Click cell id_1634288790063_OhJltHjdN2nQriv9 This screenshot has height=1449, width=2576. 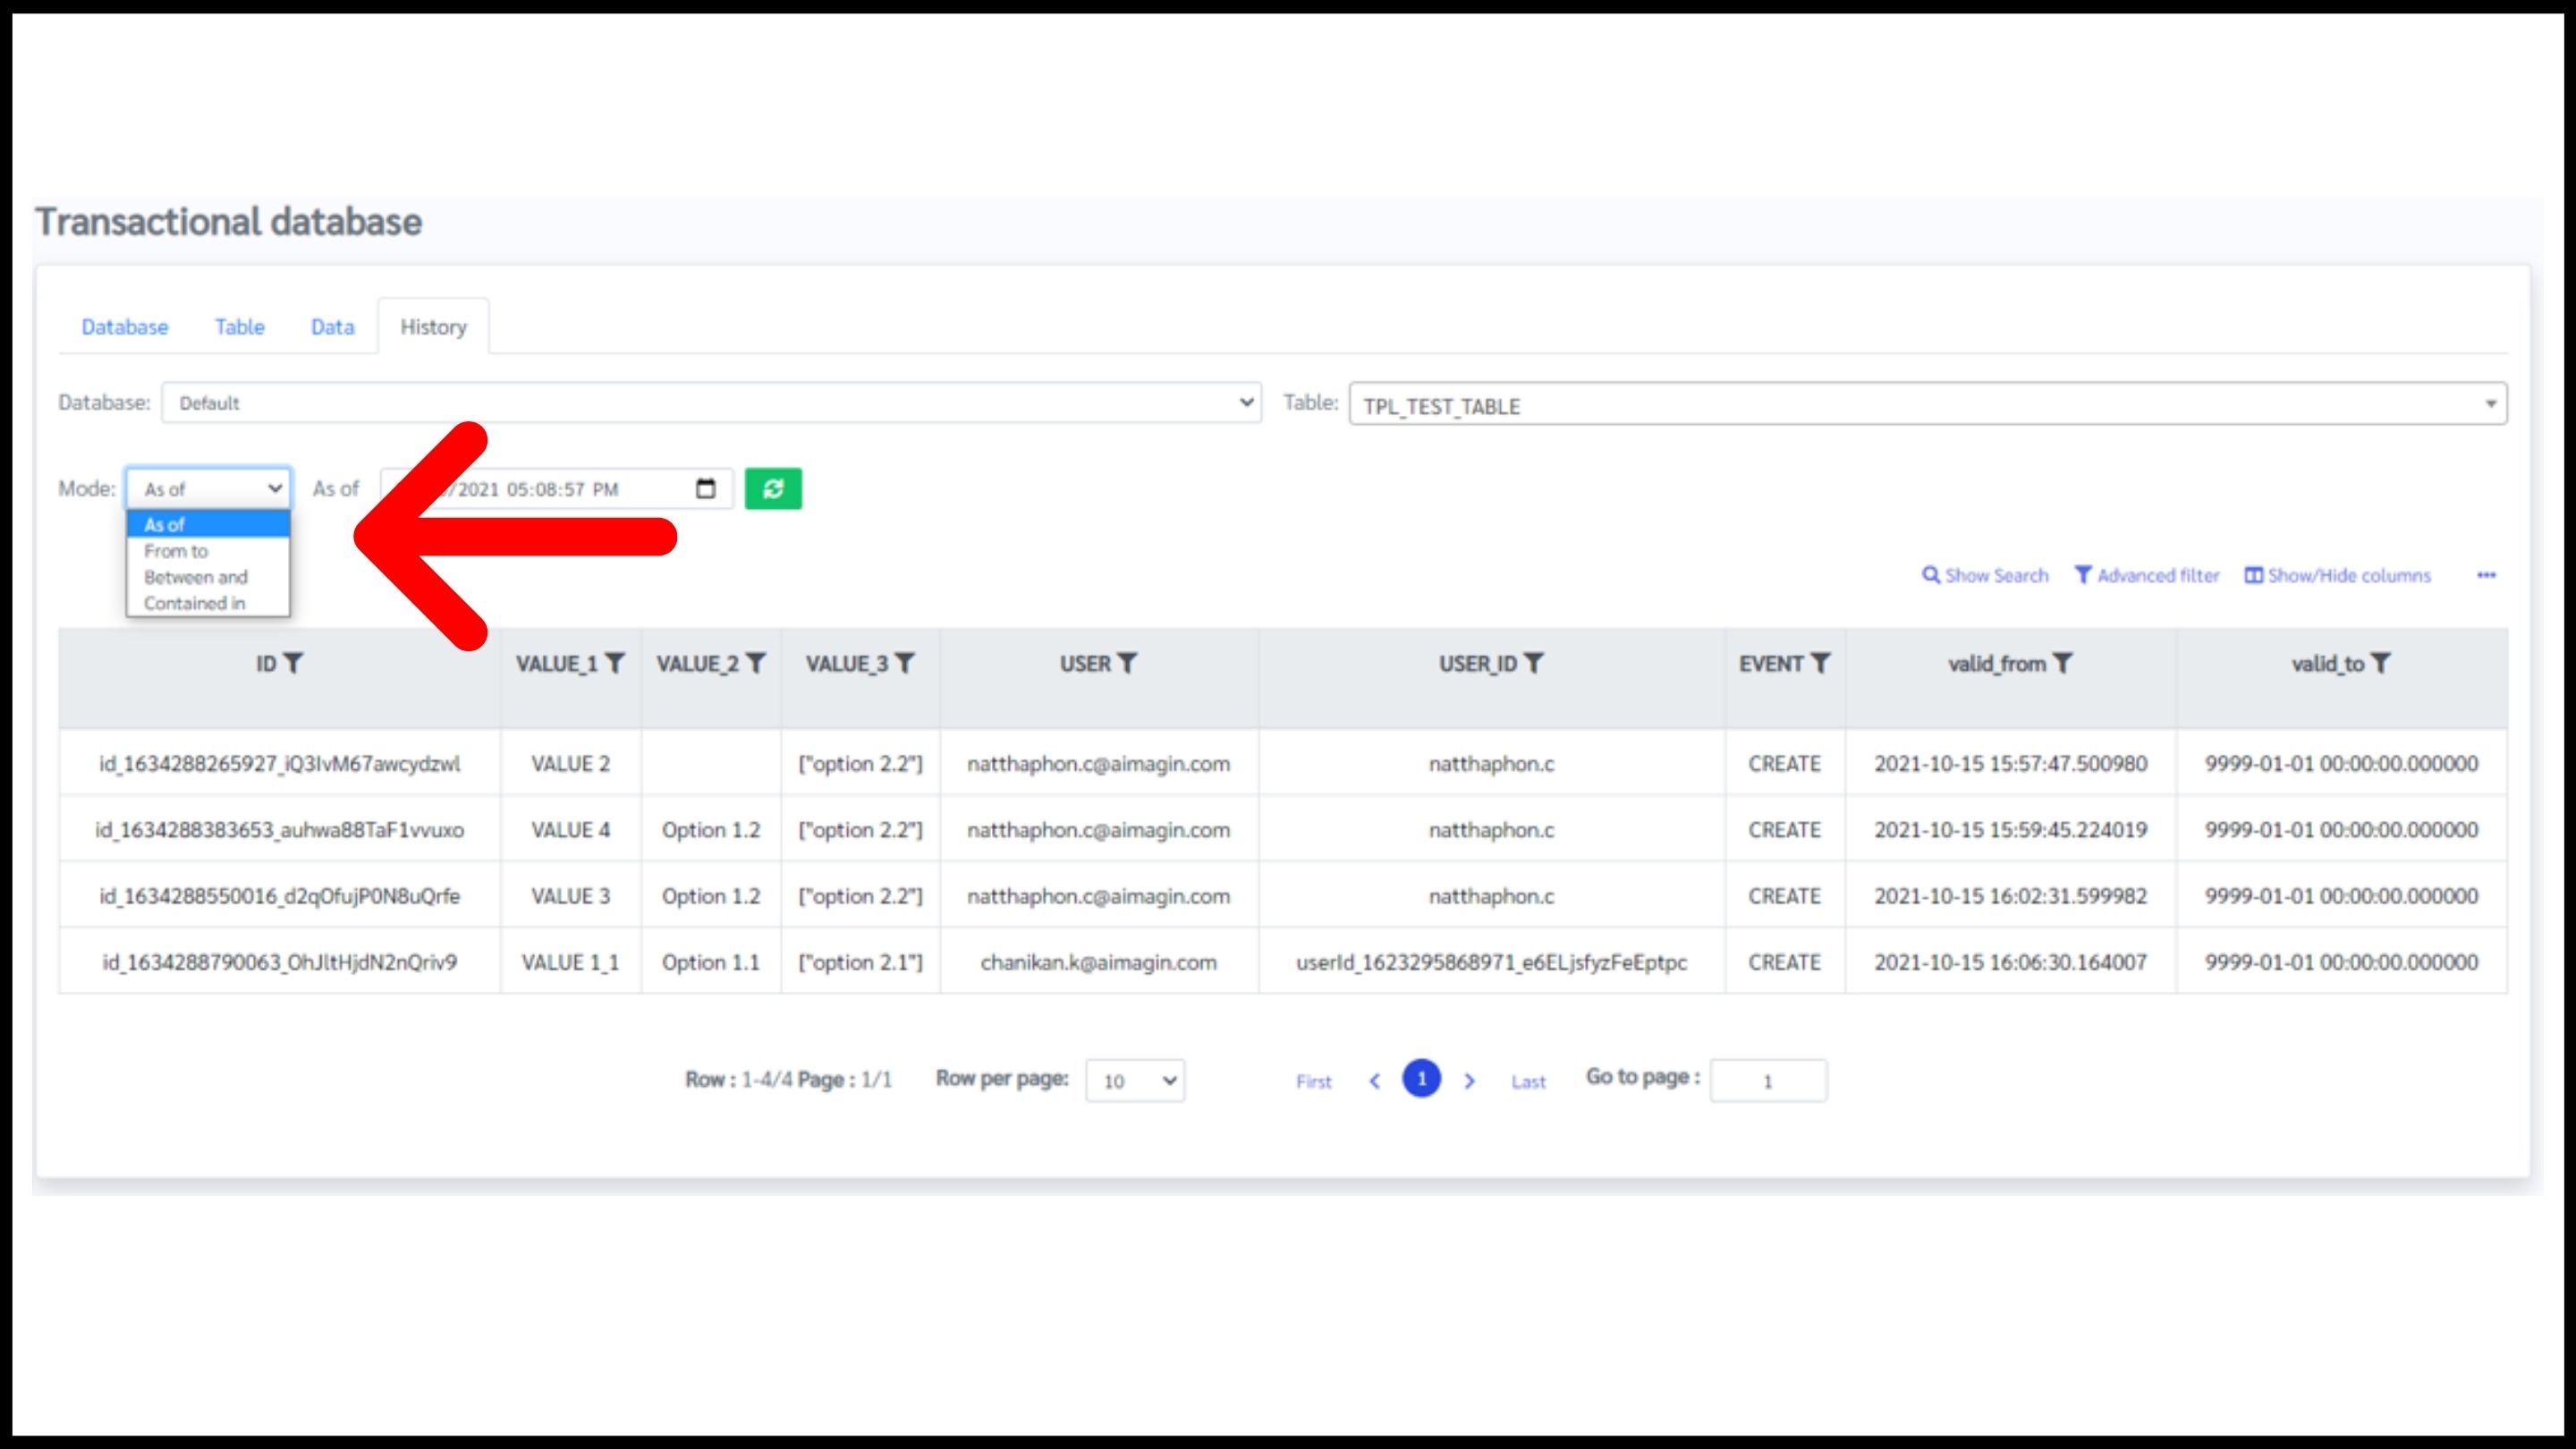(x=279, y=961)
